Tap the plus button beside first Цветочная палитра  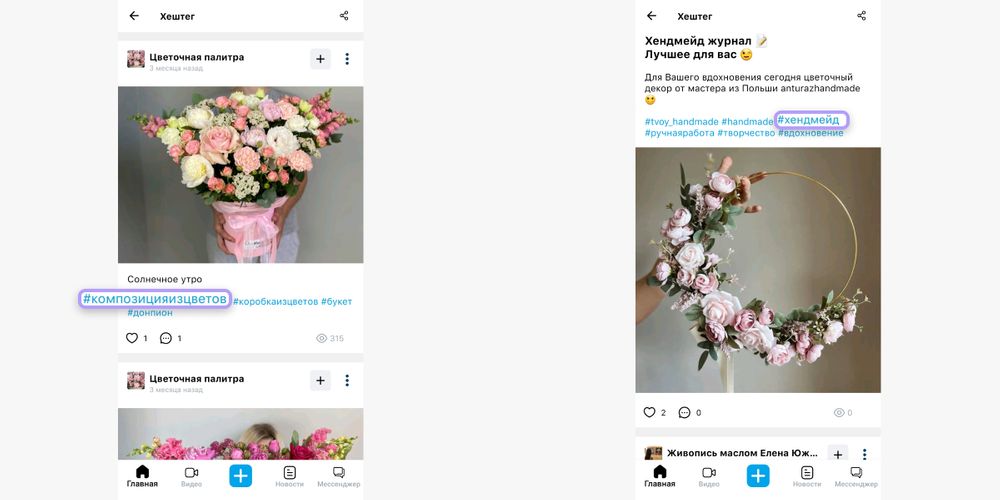coord(320,58)
